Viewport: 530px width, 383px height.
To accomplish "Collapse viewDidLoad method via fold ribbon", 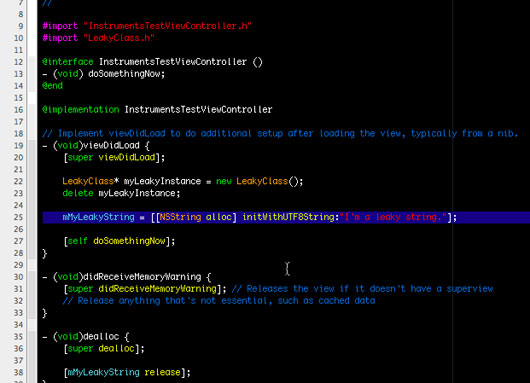I will pyautogui.click(x=32, y=199).
